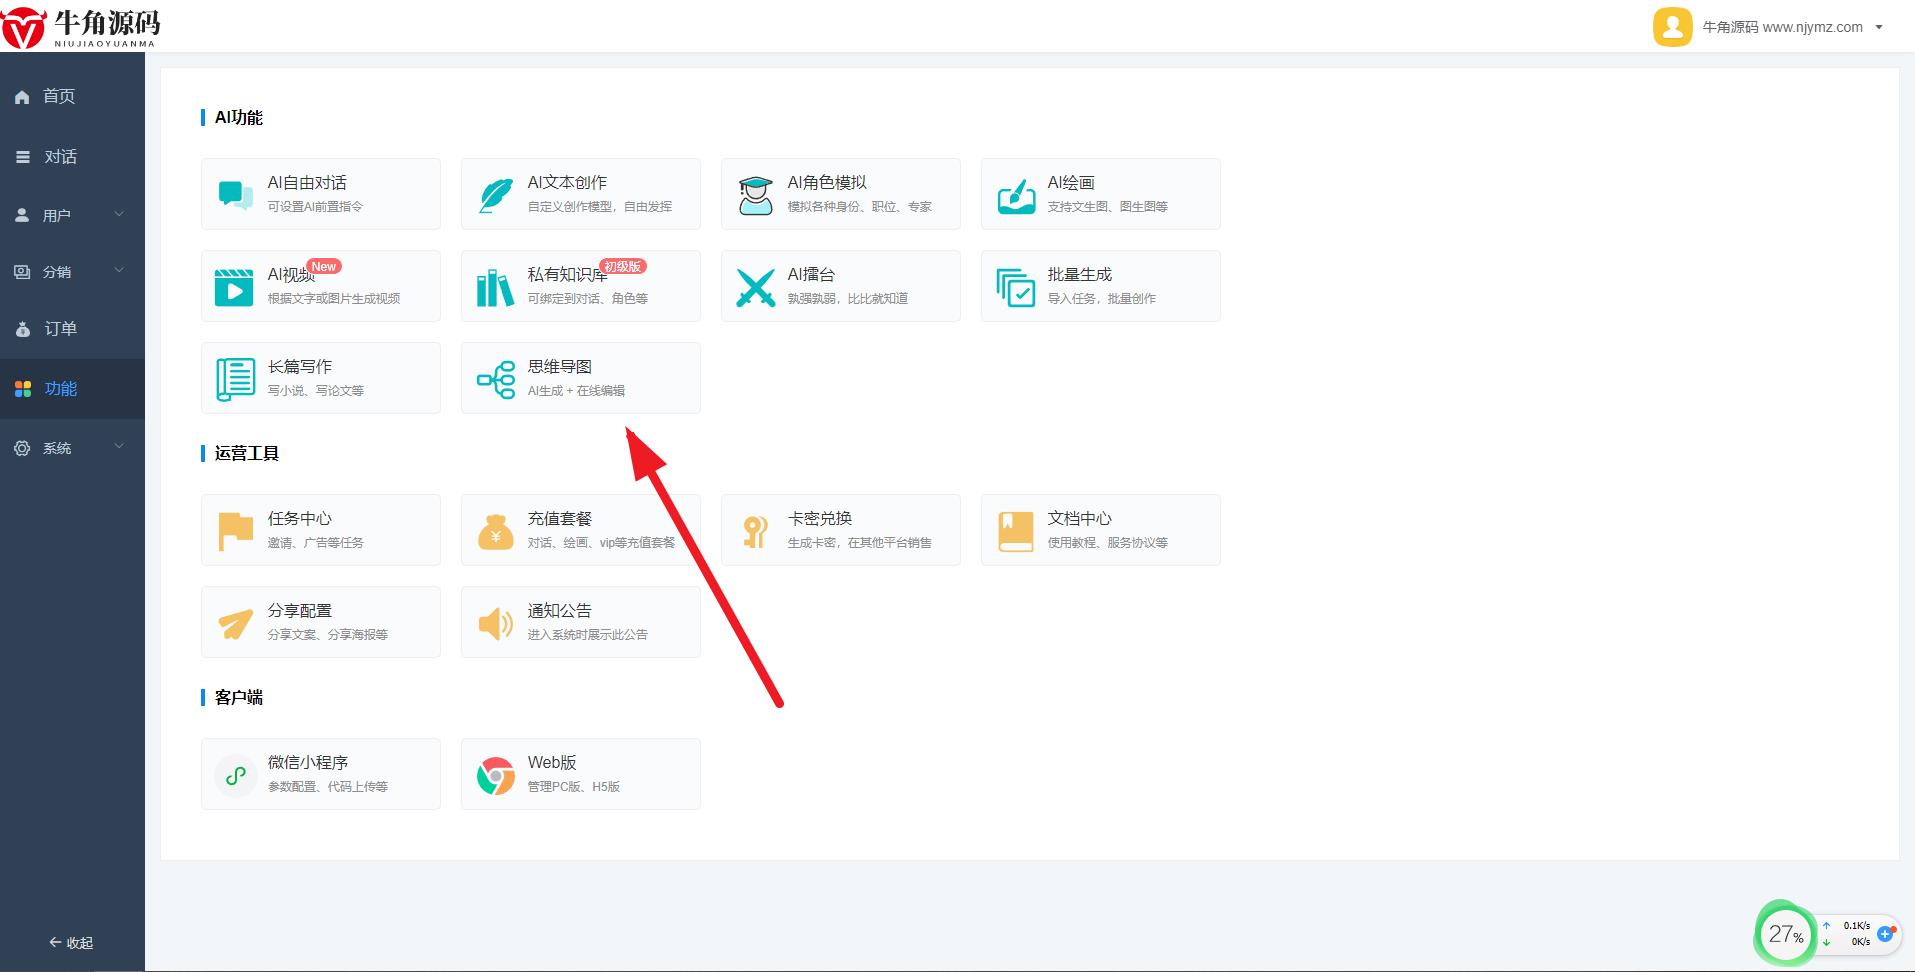
Task: Click the text 进入系统时展示此公告
Action: 588,635
